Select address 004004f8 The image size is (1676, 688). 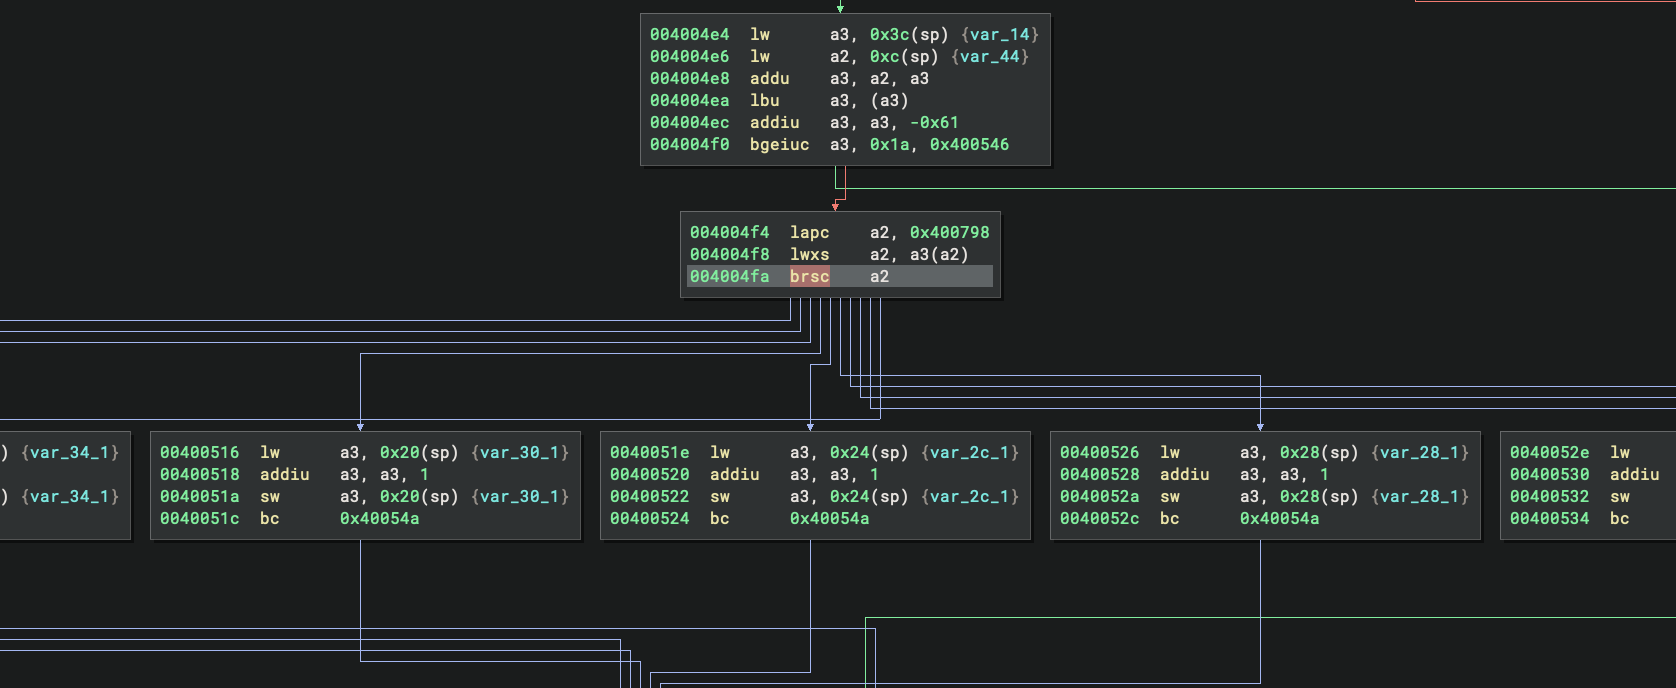click(730, 255)
